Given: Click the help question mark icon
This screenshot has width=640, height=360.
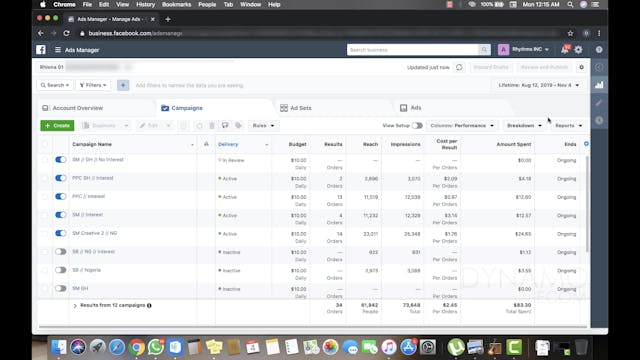Looking at the screenshot, I should (x=599, y=49).
